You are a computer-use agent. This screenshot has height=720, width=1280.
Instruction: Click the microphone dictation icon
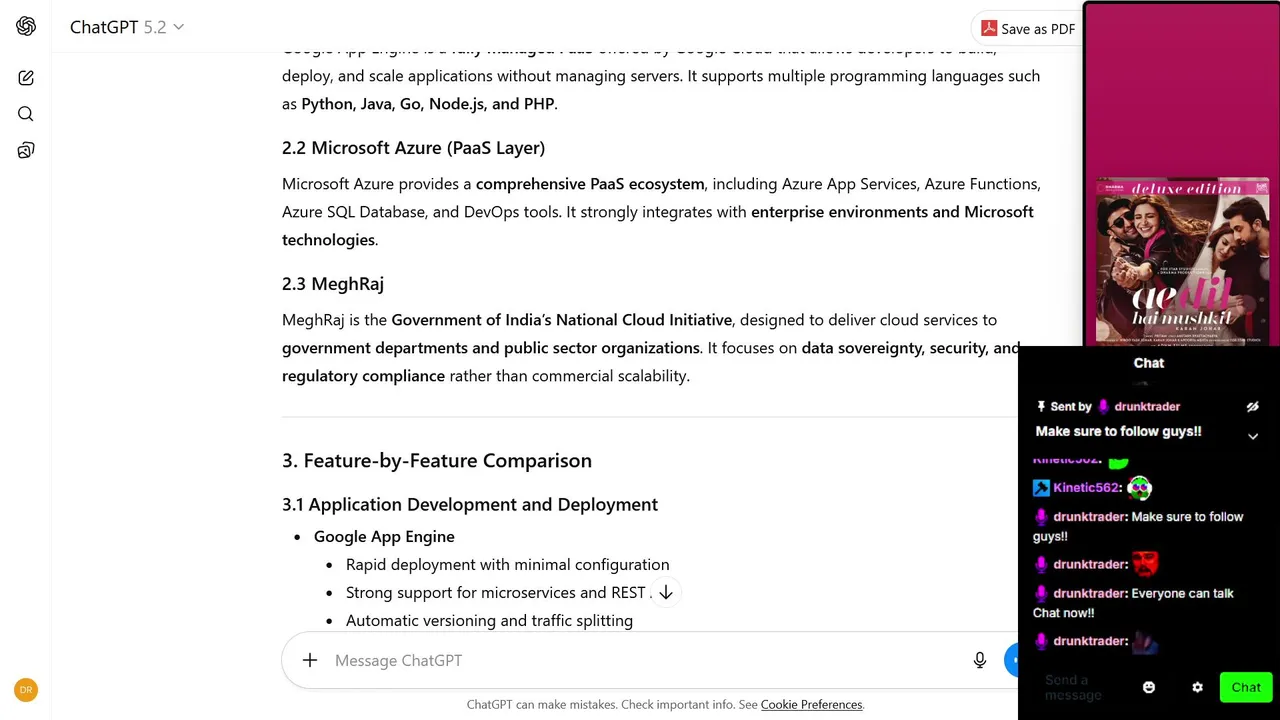[x=980, y=660]
